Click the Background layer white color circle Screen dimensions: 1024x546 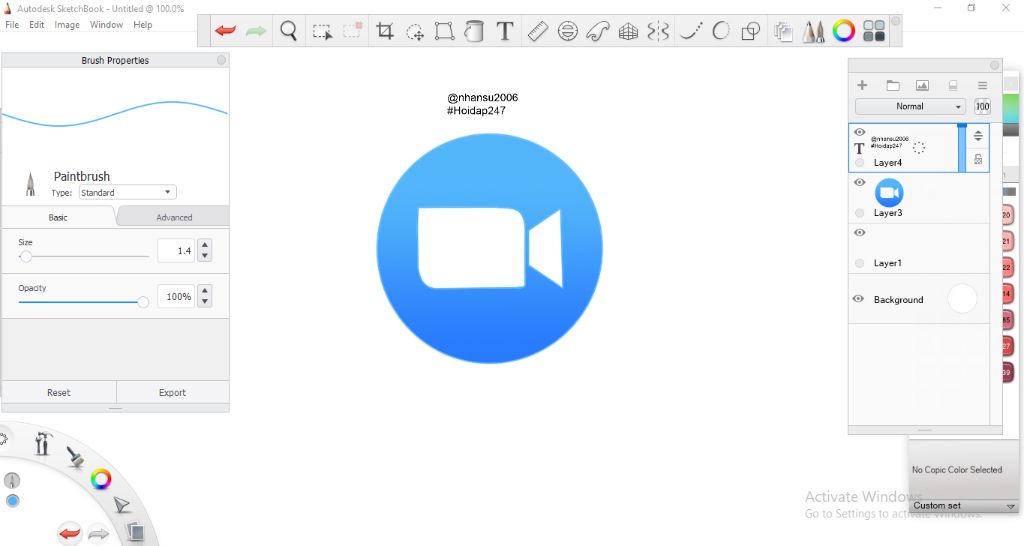(x=961, y=299)
